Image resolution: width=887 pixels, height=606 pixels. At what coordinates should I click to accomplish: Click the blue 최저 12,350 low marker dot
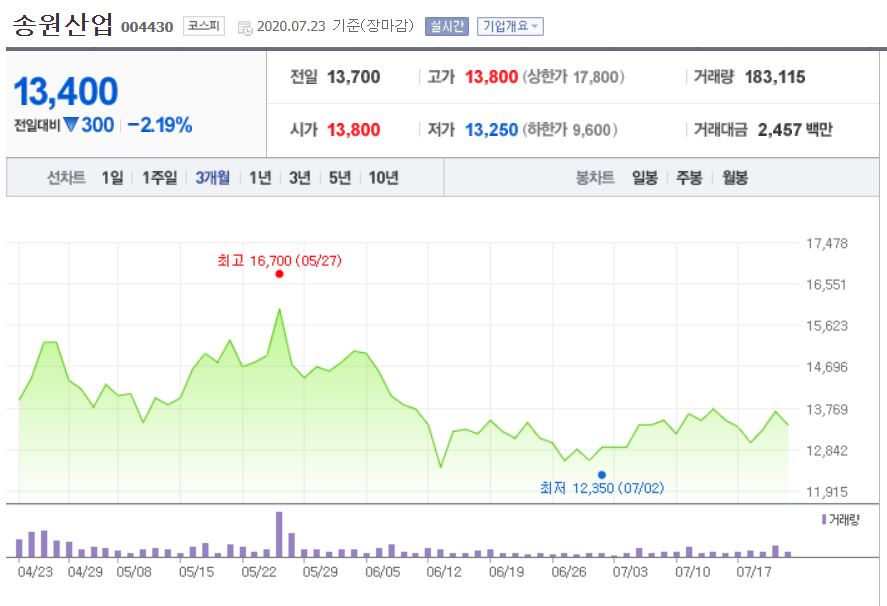pos(602,475)
